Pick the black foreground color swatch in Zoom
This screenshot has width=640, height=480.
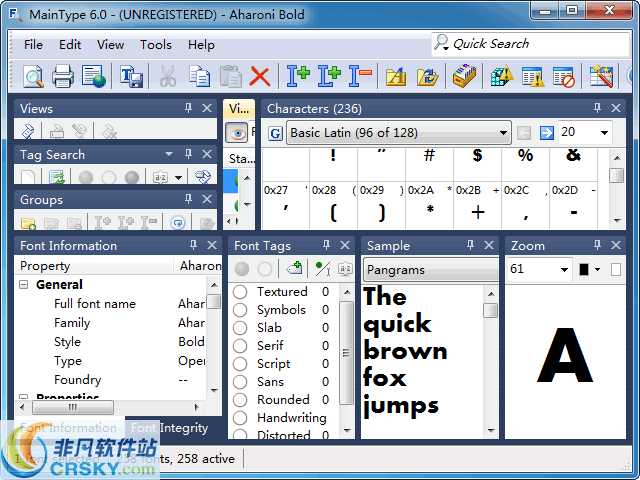click(584, 269)
